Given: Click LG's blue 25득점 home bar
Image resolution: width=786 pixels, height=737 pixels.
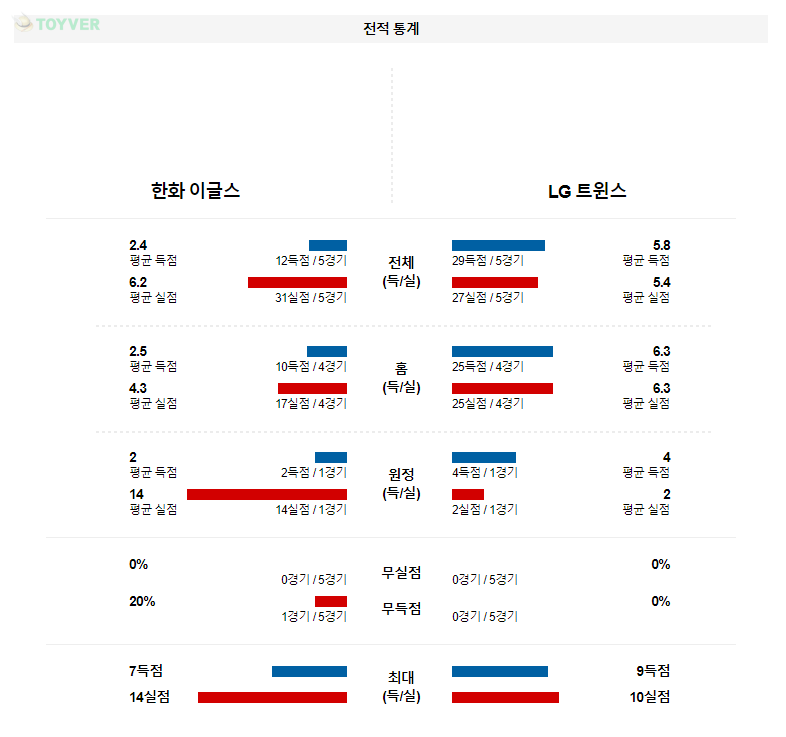Looking at the screenshot, I should tap(502, 351).
